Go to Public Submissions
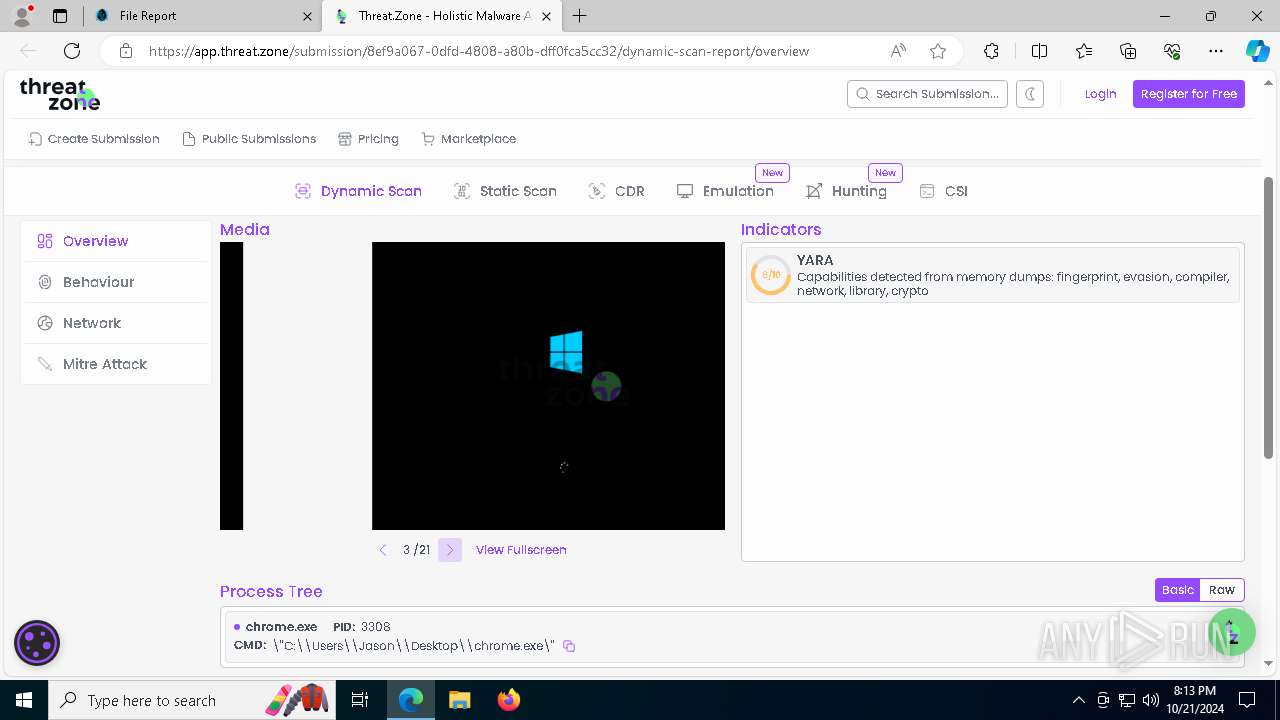This screenshot has width=1280, height=720. point(249,139)
